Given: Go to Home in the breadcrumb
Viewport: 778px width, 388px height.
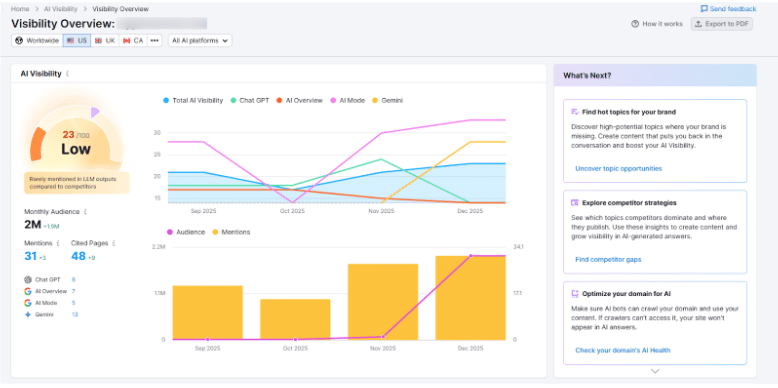Looking at the screenshot, I should pyautogui.click(x=20, y=9).
